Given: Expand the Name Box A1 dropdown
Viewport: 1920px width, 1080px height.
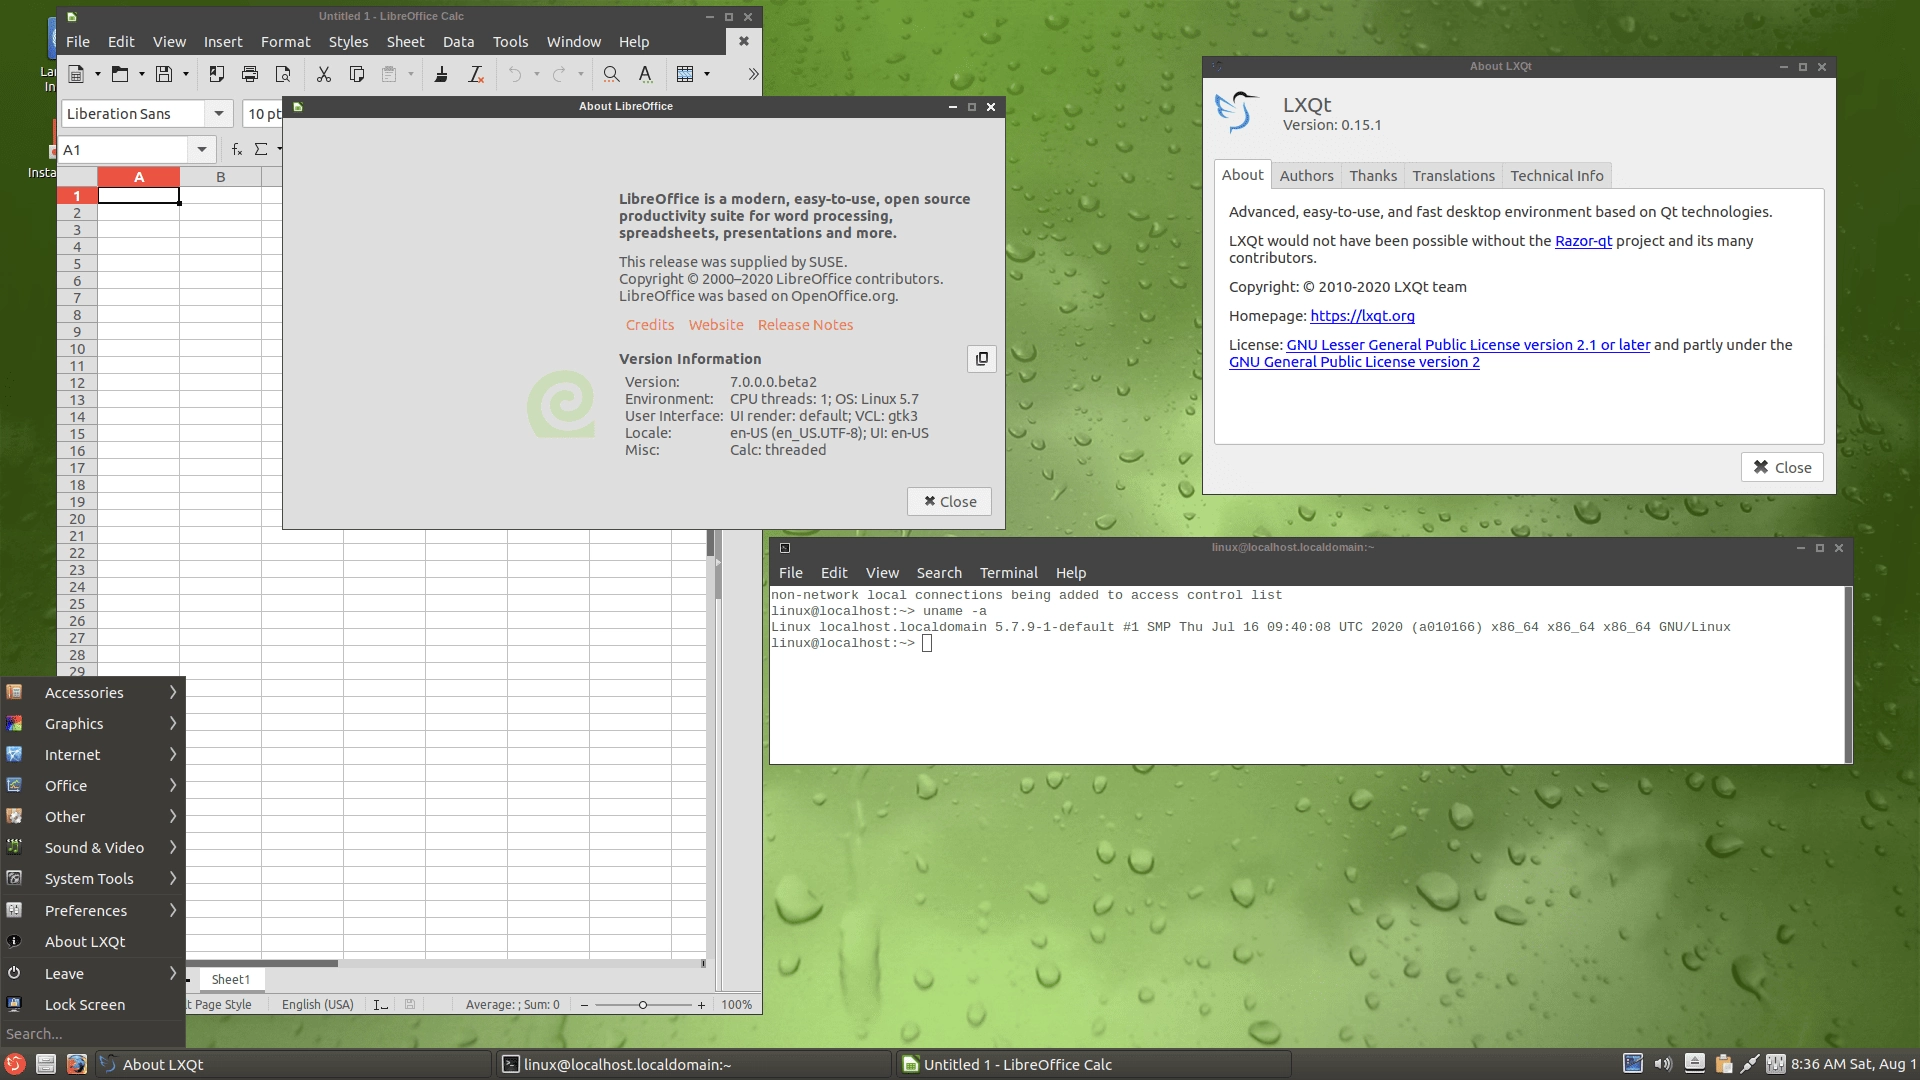Looking at the screenshot, I should 202,150.
